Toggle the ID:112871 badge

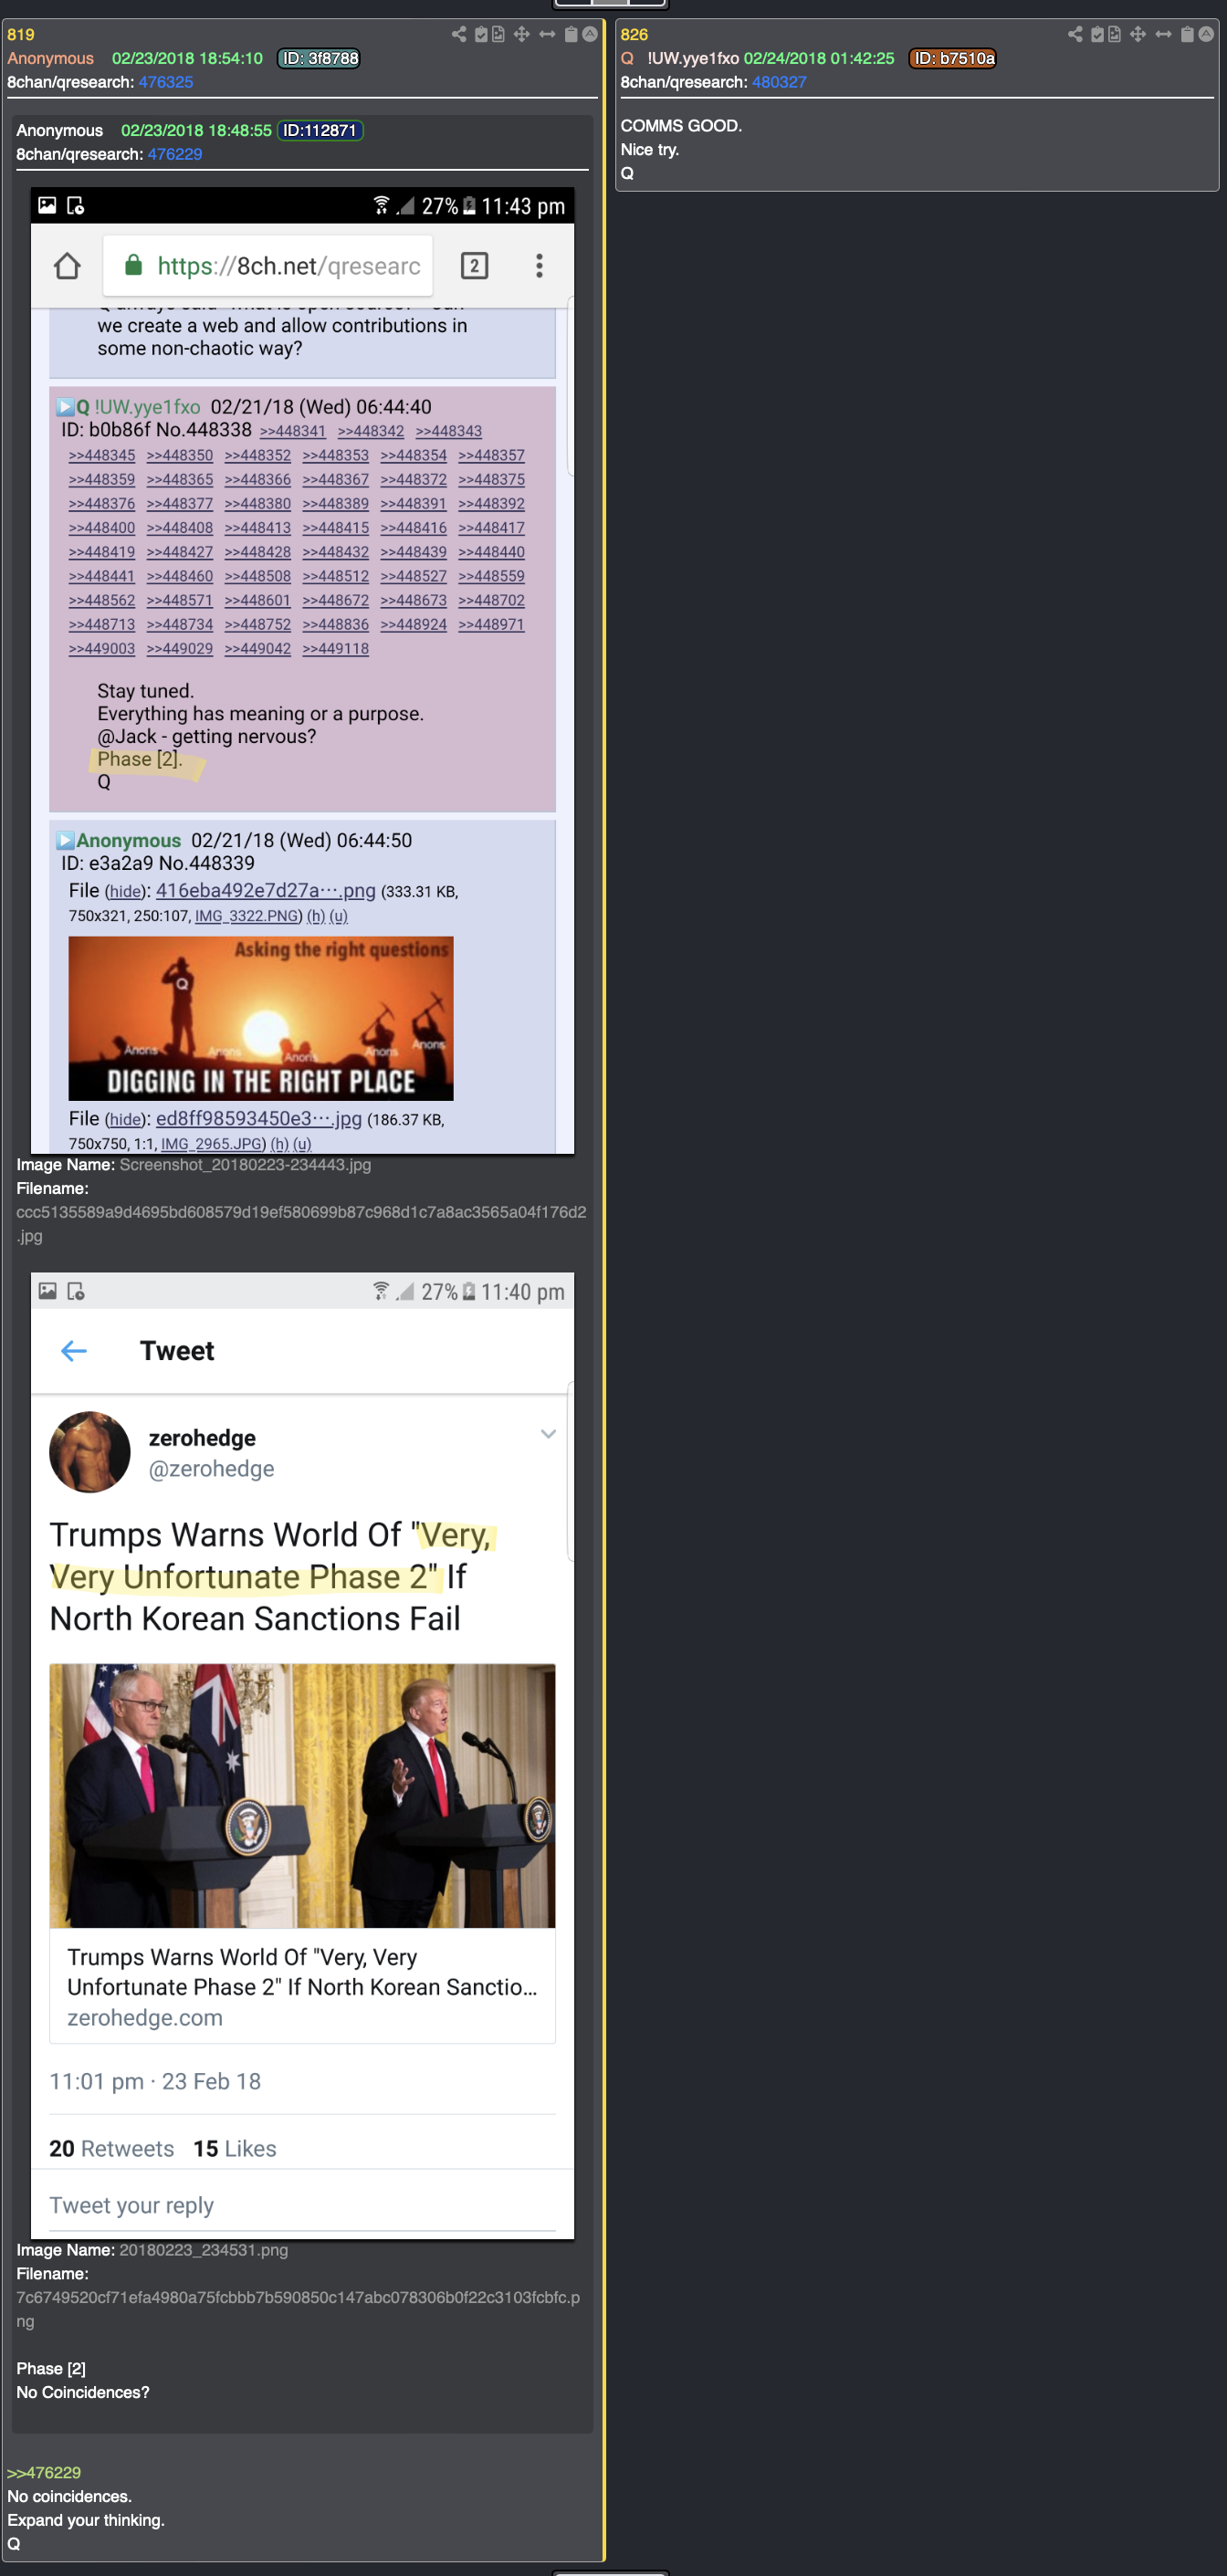click(x=320, y=130)
